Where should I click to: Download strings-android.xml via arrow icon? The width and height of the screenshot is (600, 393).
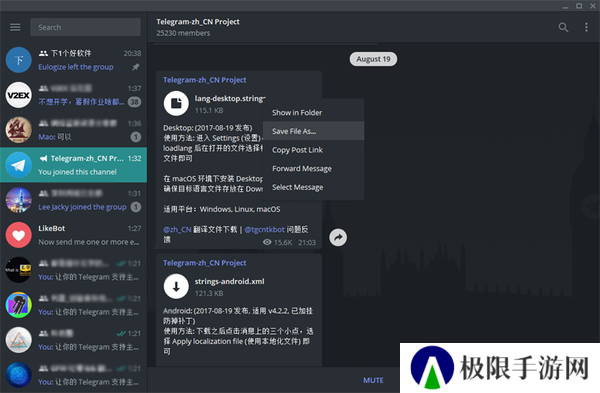click(x=176, y=286)
